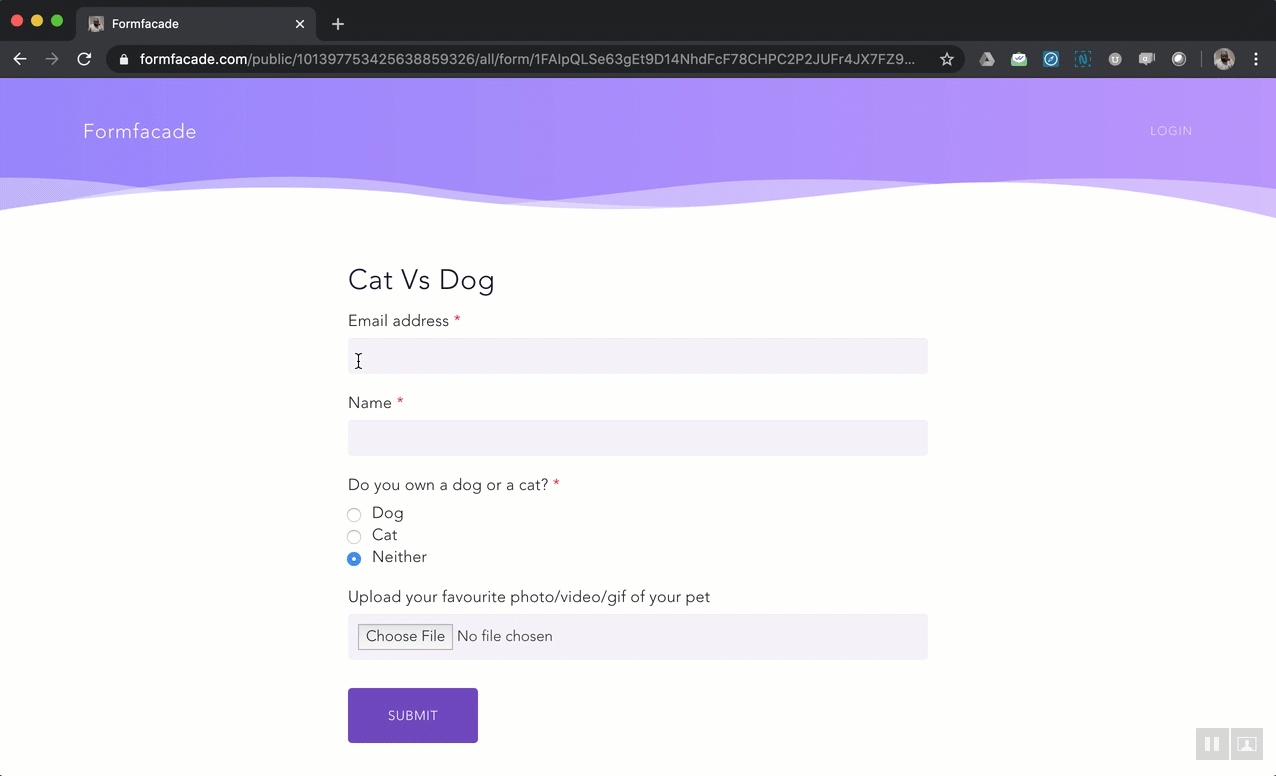The width and height of the screenshot is (1276, 776).
Task: Switch to the Formfacade tab
Action: (190, 24)
